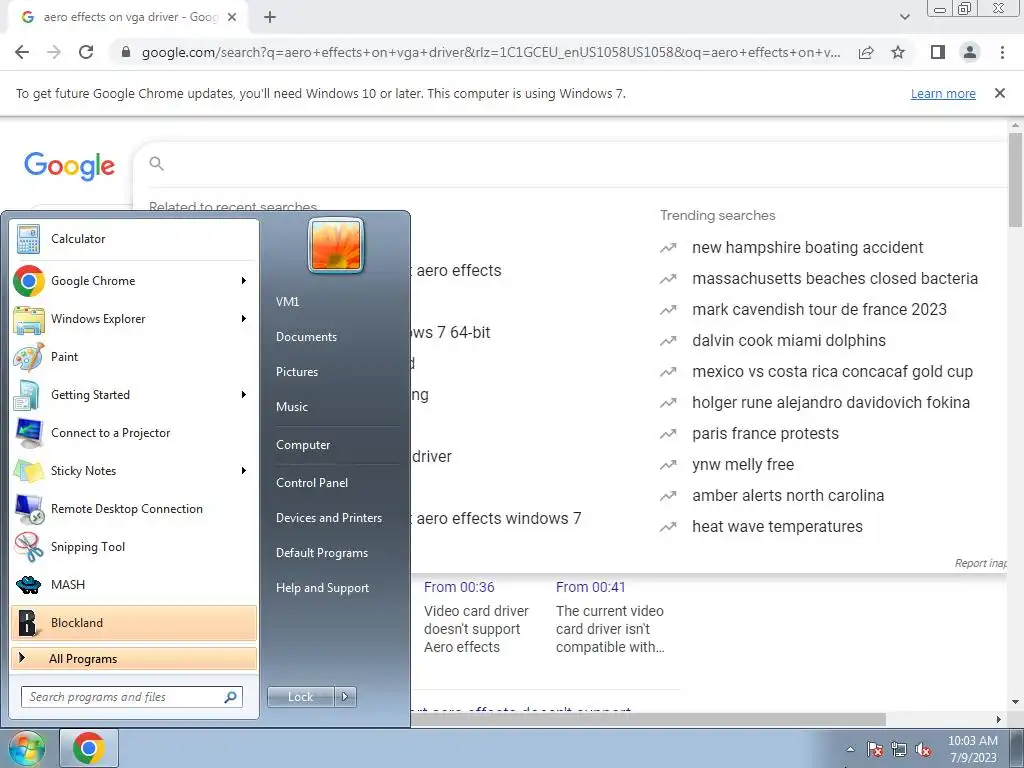Viewport: 1024px width, 768px height.
Task: Open shutdown options arrow next to Lock
Action: [345, 697]
